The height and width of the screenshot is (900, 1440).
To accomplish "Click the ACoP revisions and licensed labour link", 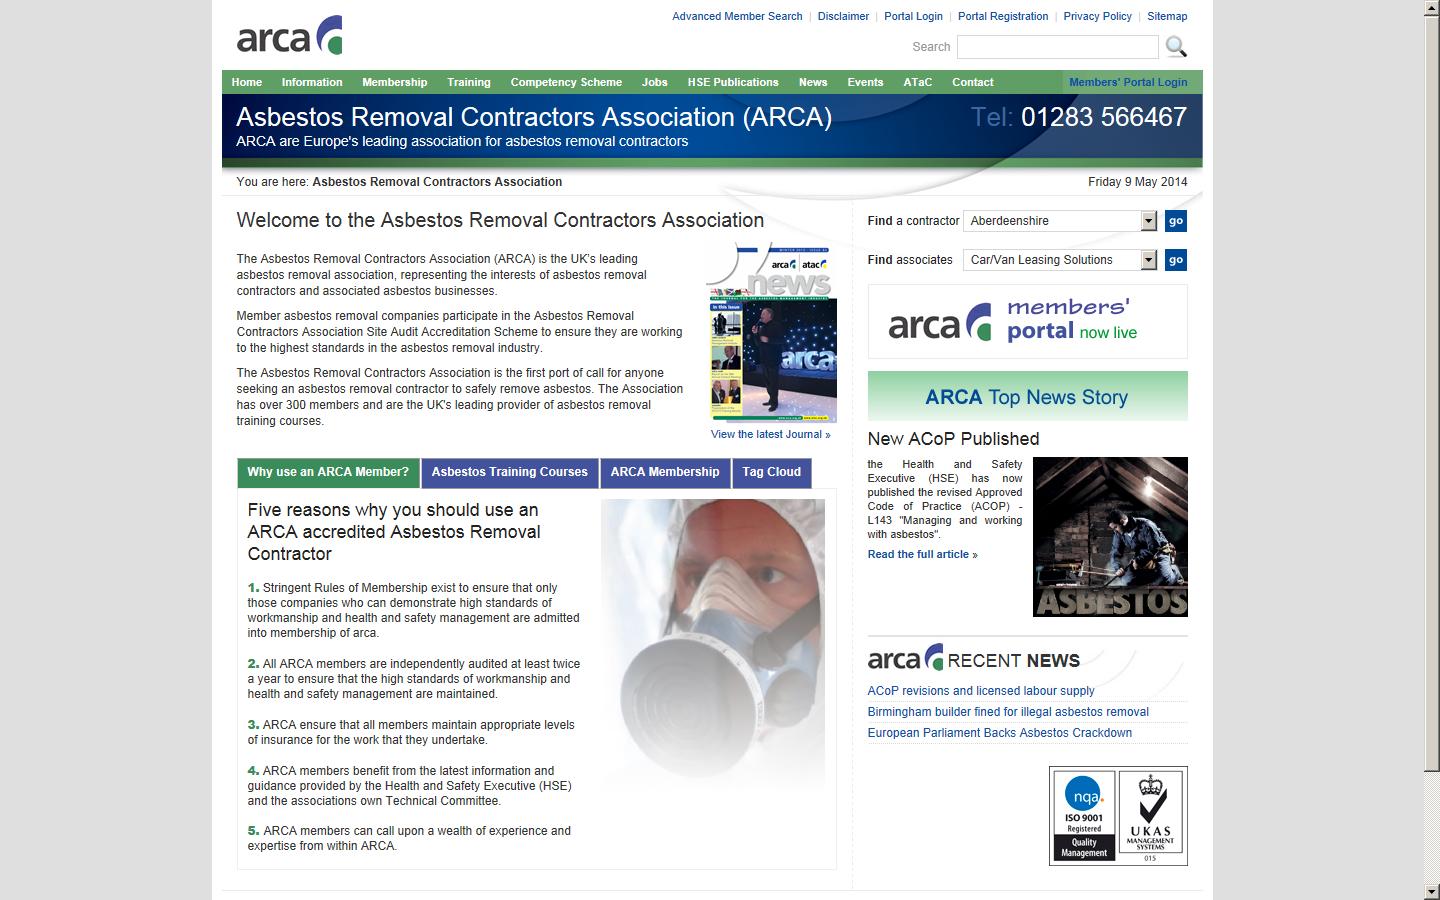I will pos(980,691).
